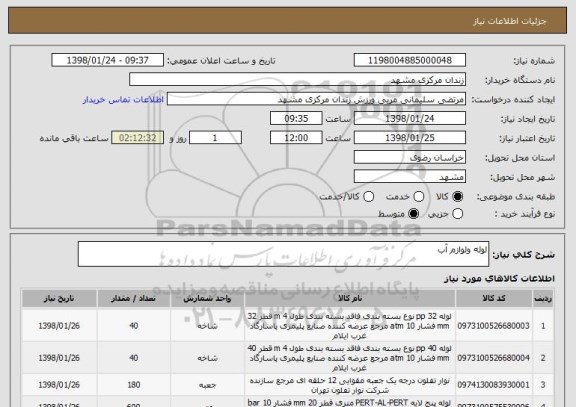Screen dimensions: 576x407
Task: Focus the ایجاد کننده درخواست field
Action: 316,99
